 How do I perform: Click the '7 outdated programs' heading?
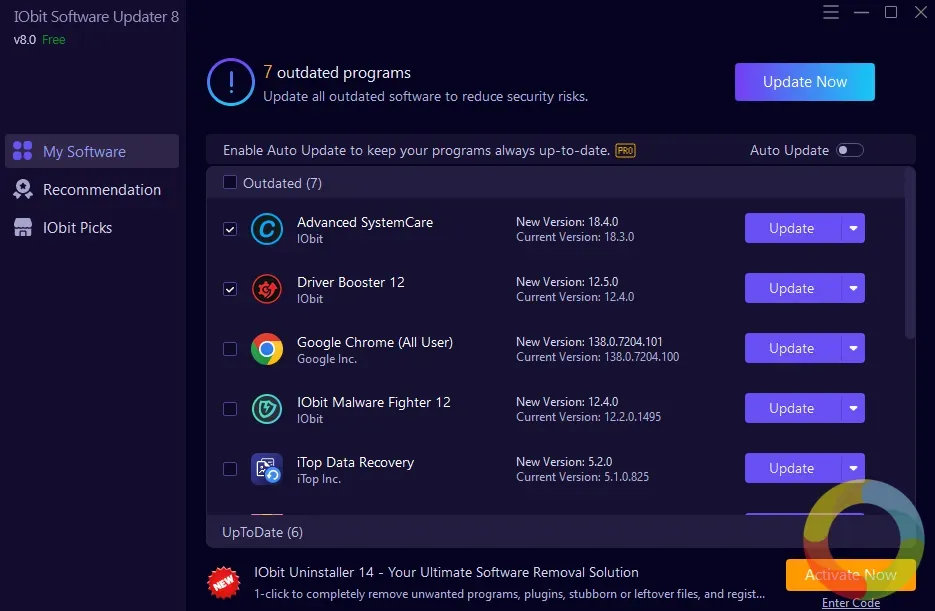337,73
